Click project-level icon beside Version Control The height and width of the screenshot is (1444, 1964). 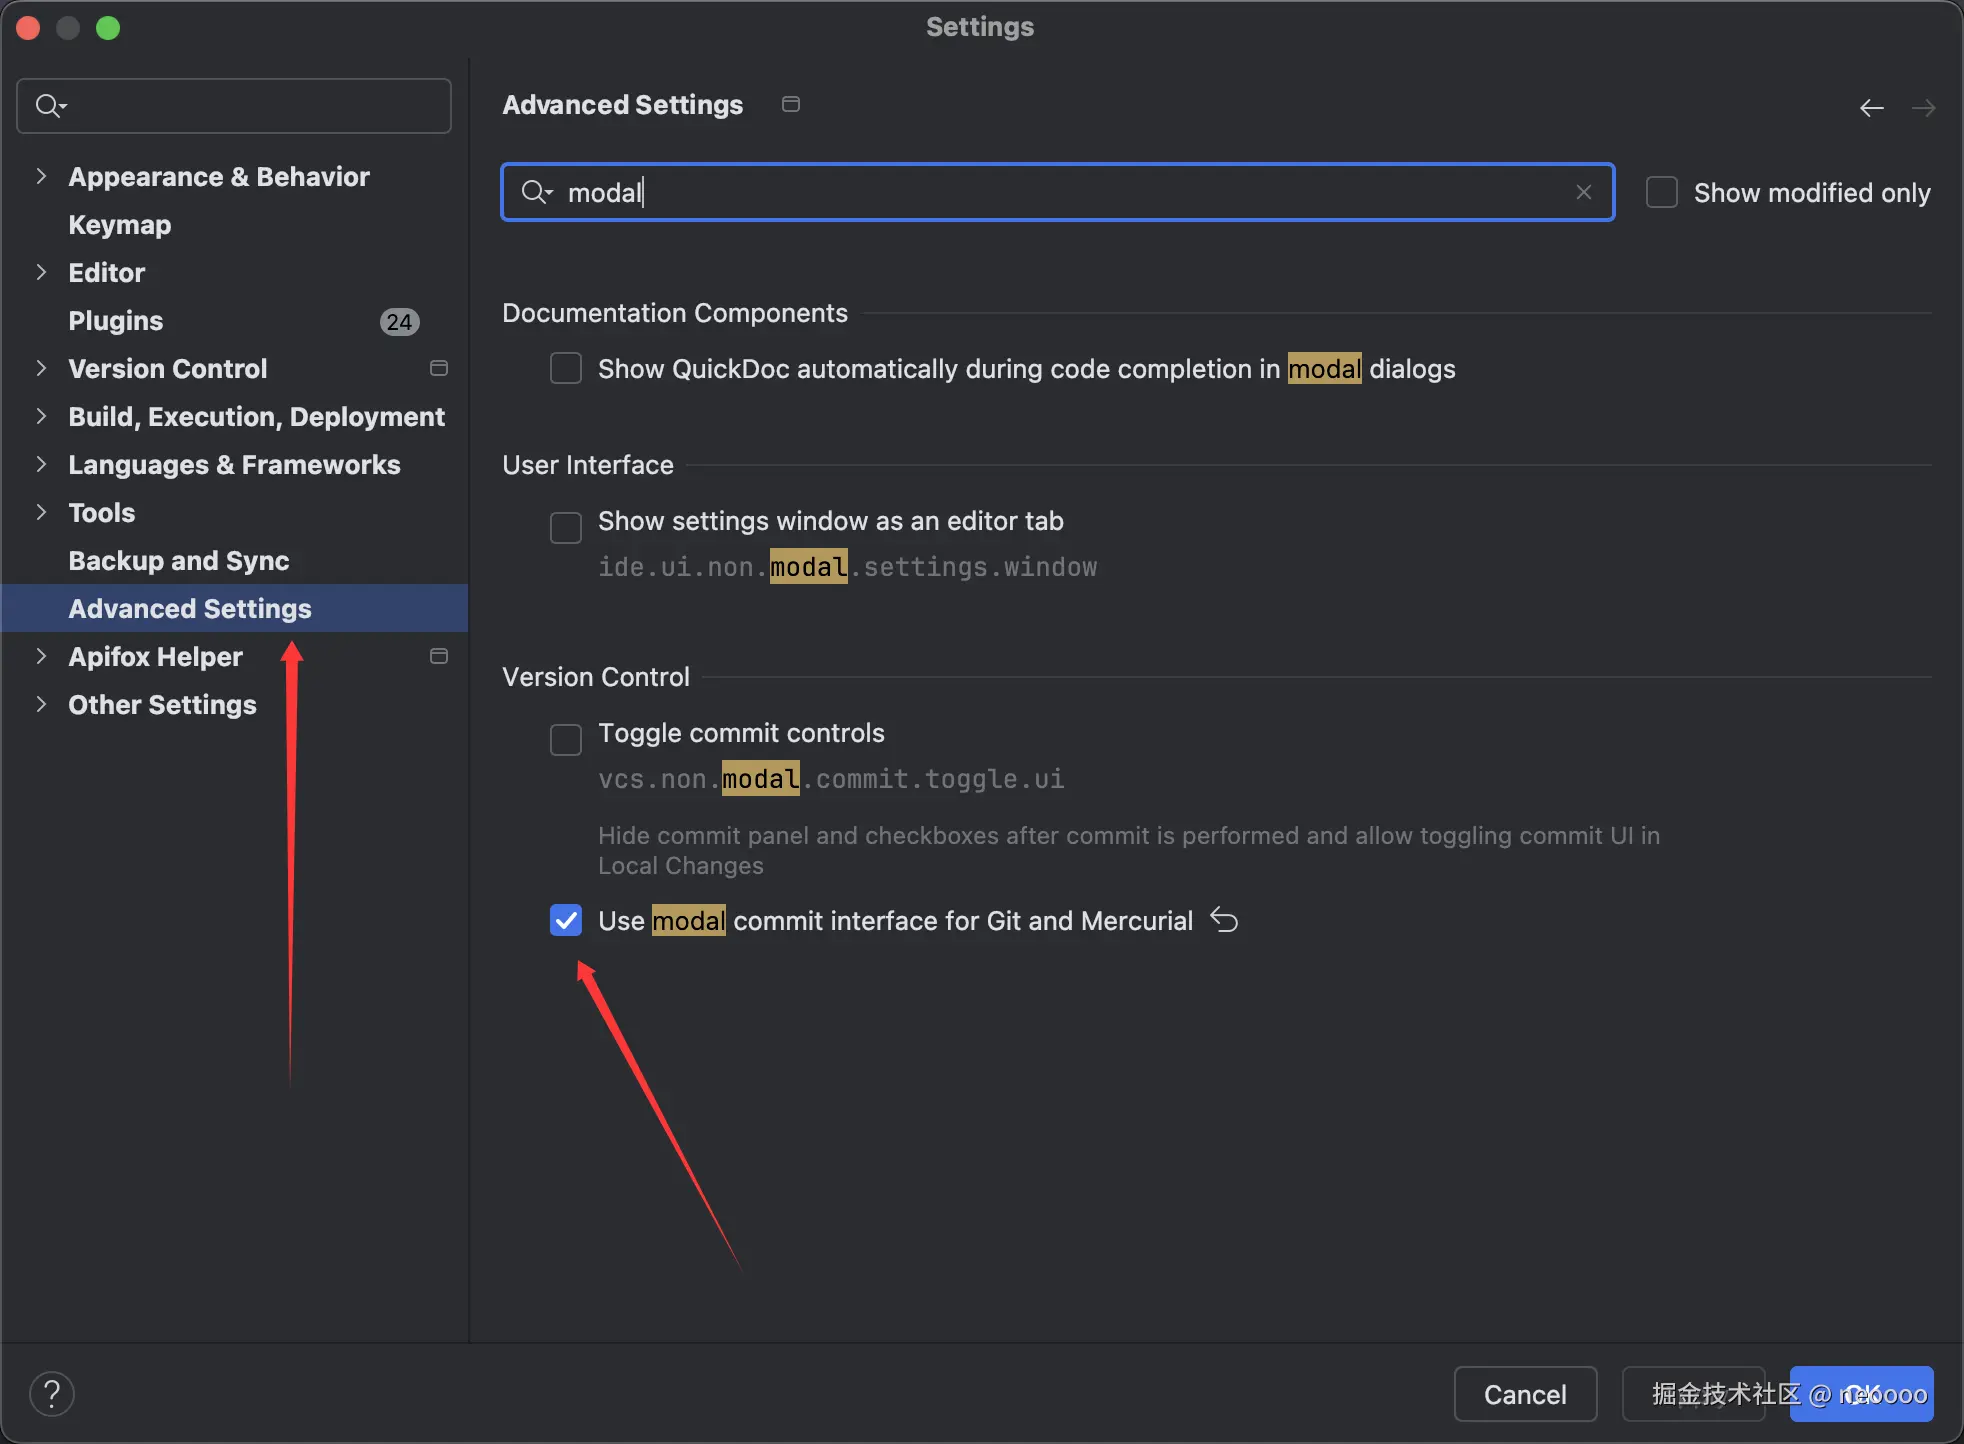coord(438,368)
